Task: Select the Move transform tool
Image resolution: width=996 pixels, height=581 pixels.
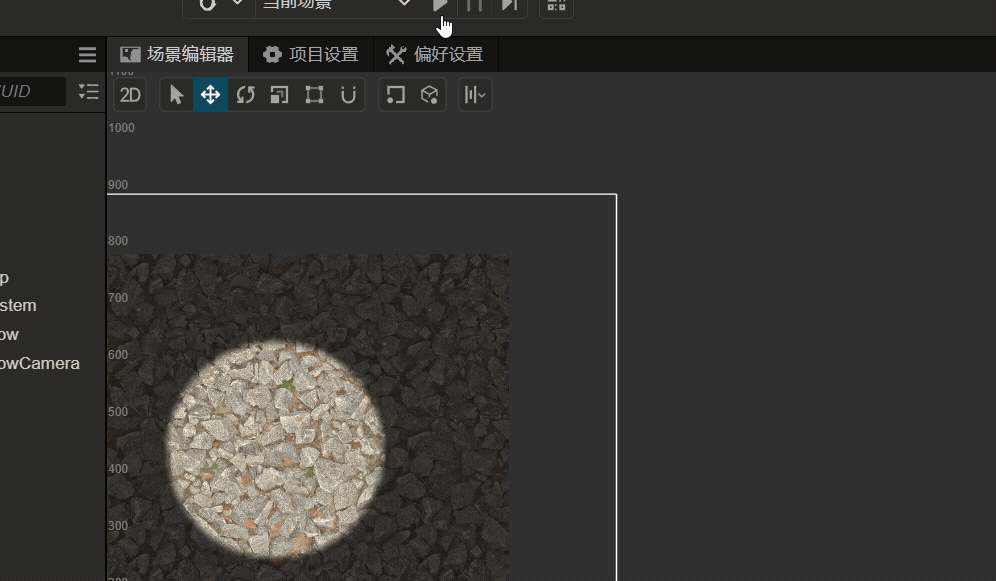Action: (x=210, y=95)
